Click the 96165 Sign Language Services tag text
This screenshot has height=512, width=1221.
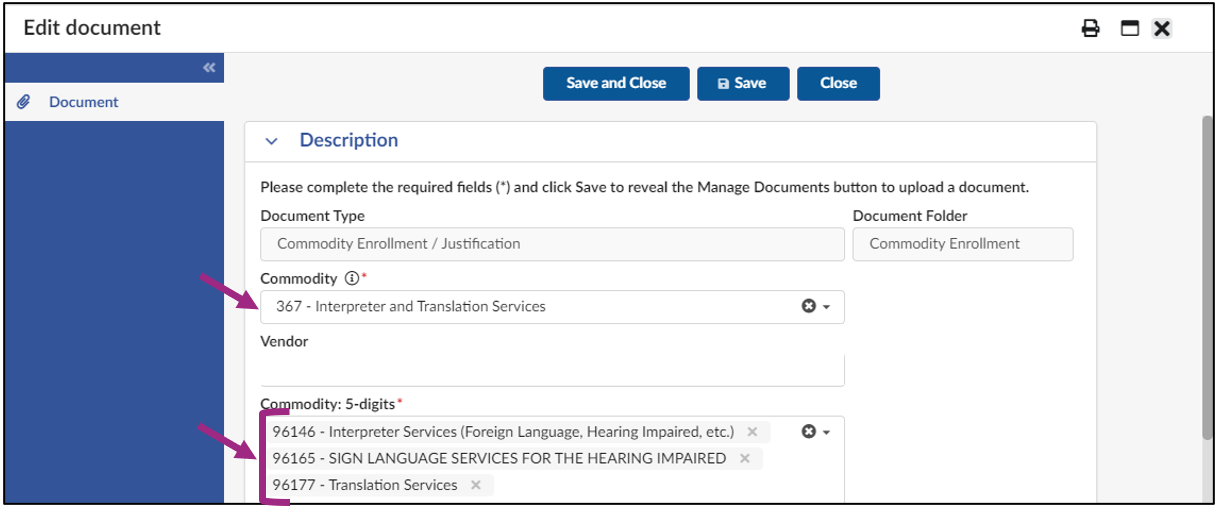point(499,458)
